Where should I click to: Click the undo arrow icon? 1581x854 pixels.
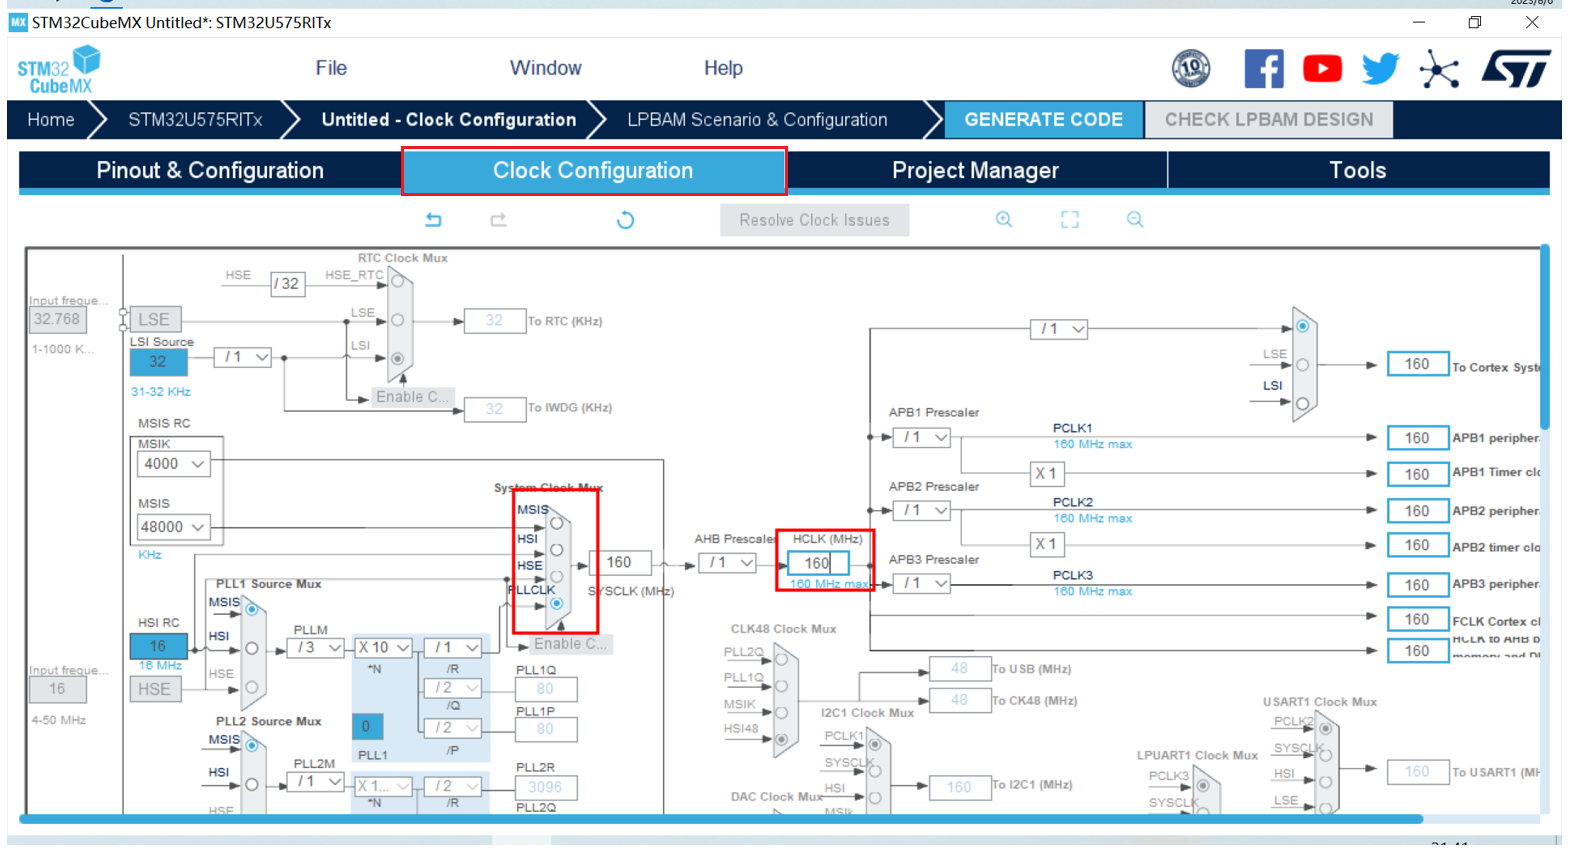[433, 220]
